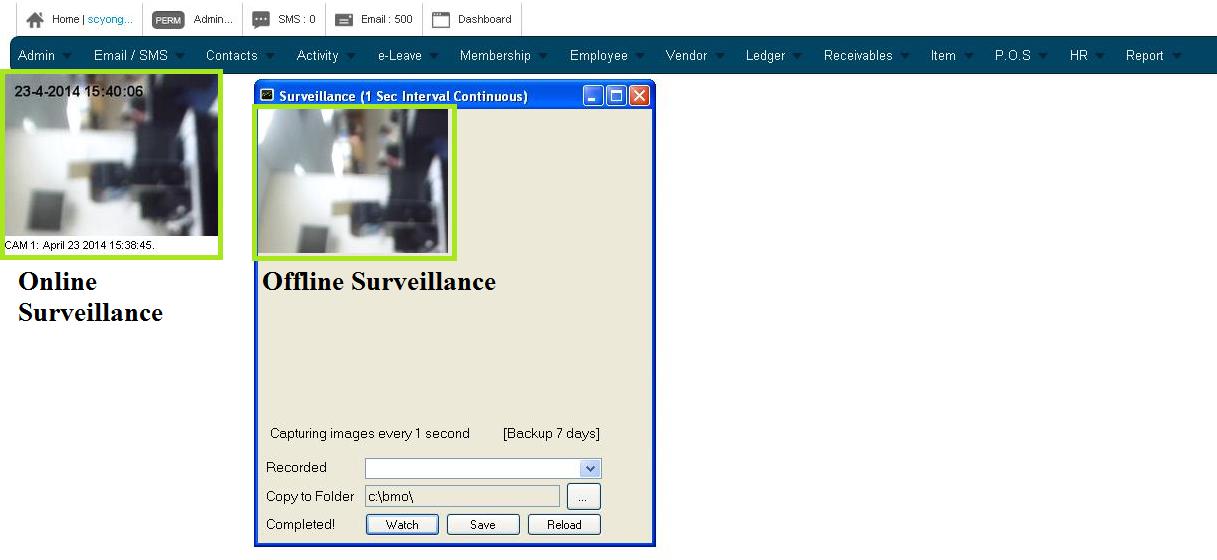Expand the Recorded dropdown list
Screen dimensions: 1217x560
[x=590, y=468]
